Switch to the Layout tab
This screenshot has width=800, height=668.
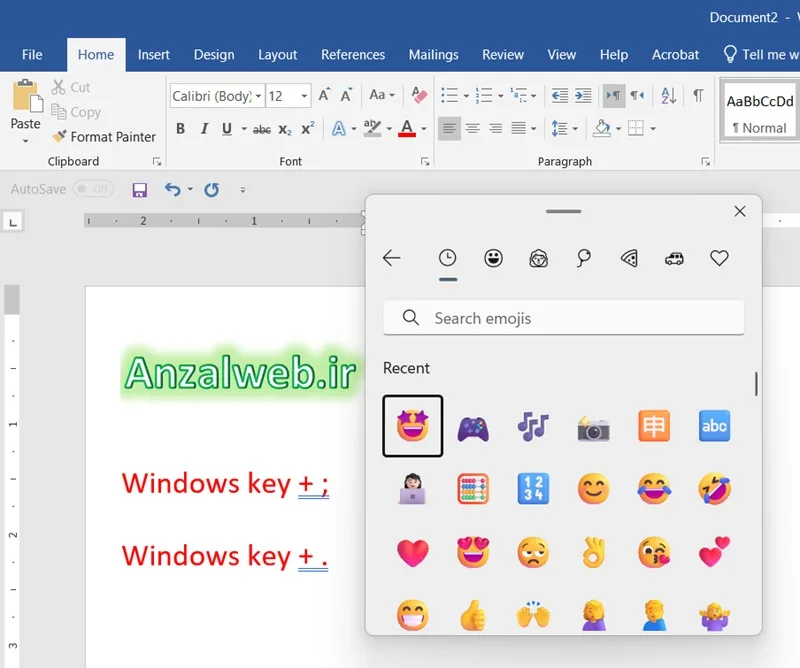click(277, 55)
